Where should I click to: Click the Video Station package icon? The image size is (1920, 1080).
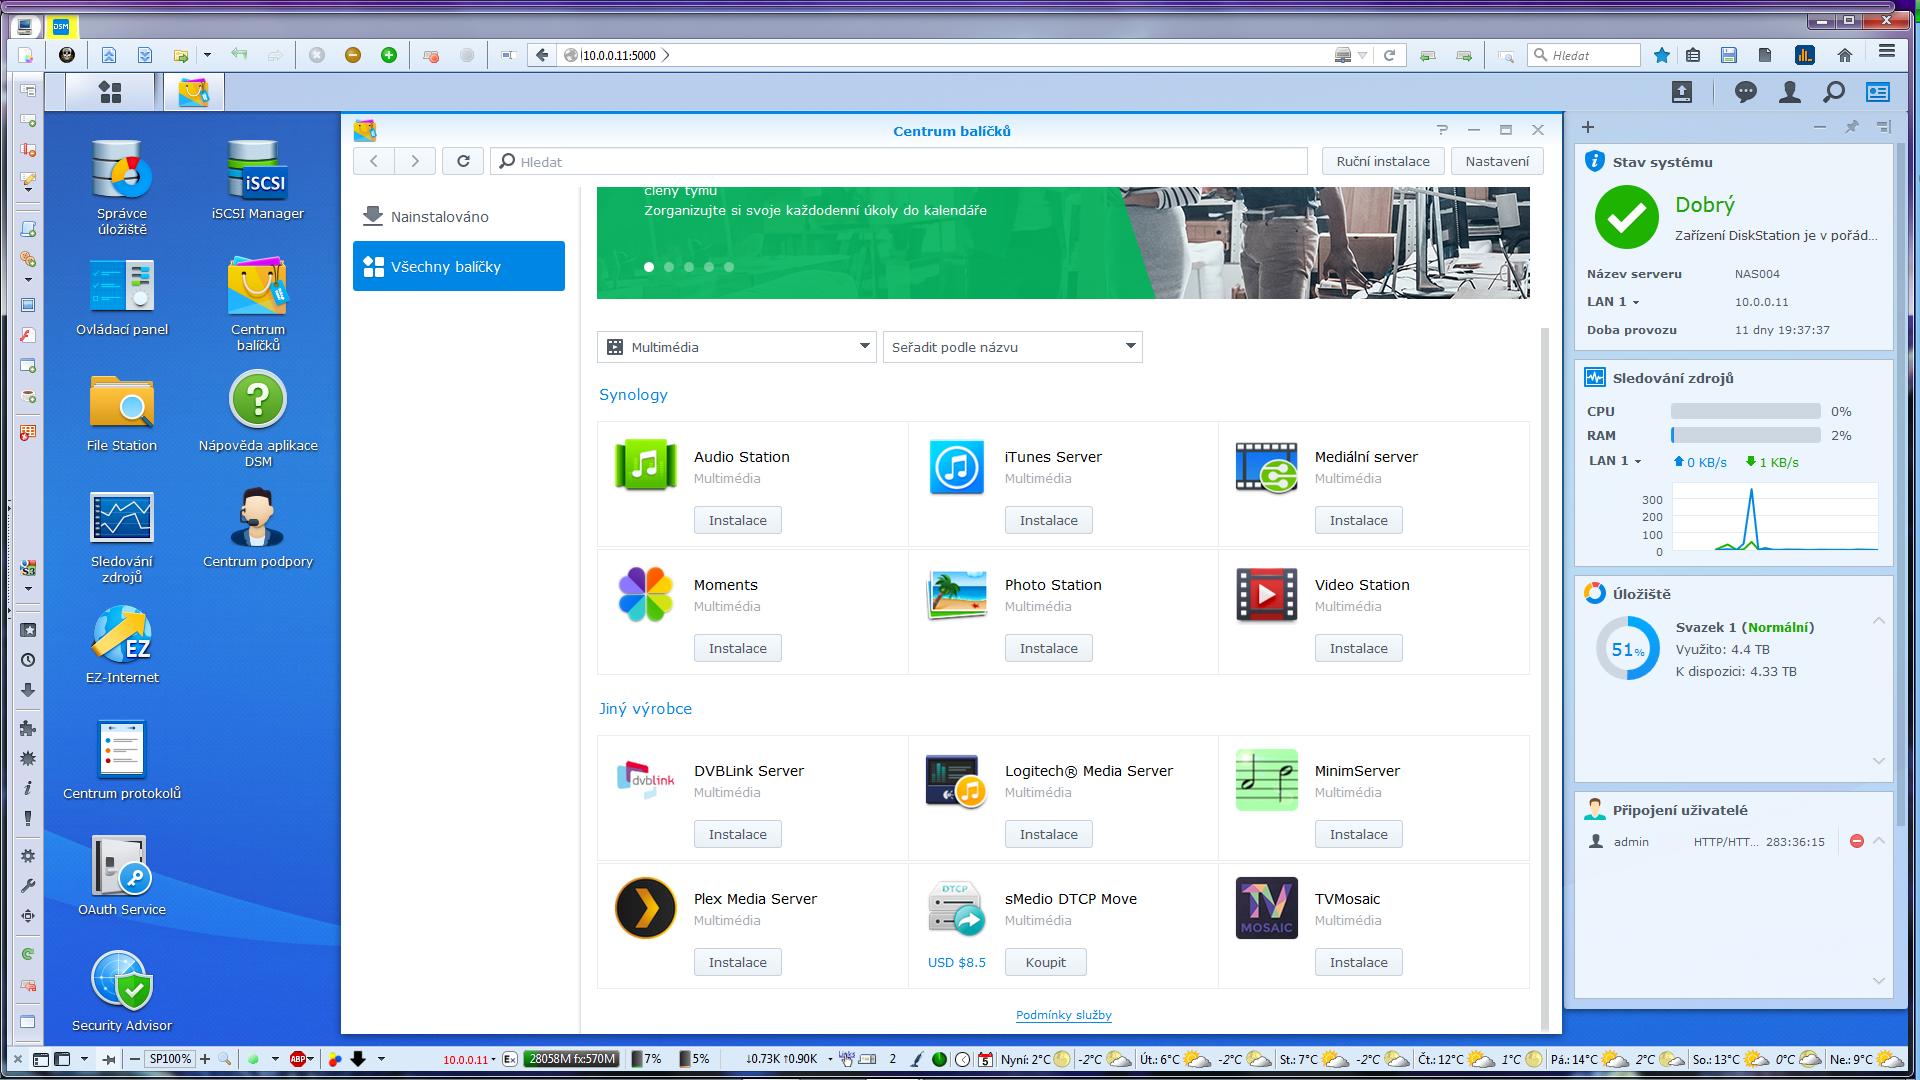[x=1266, y=594]
